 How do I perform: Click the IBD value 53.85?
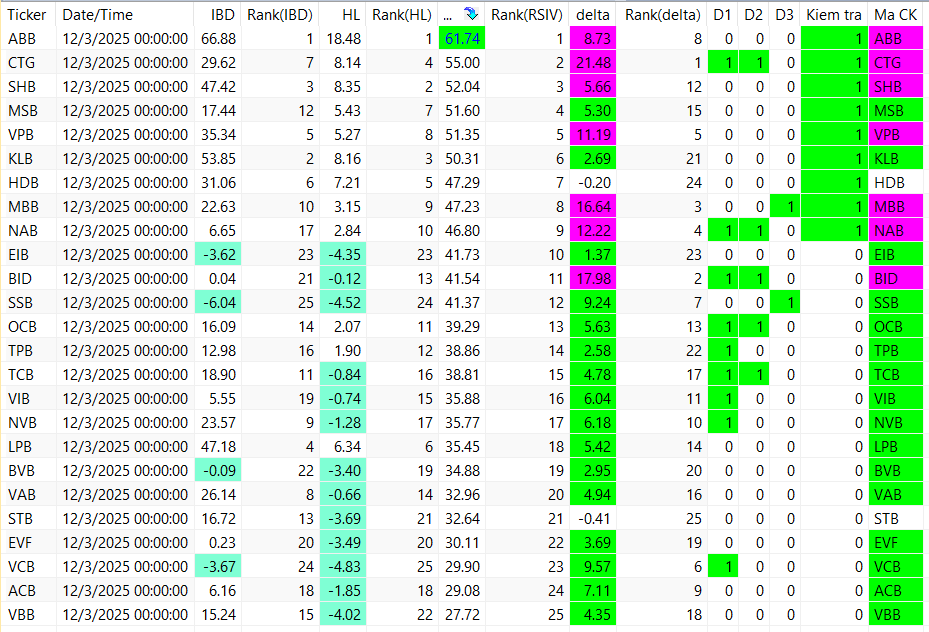coord(218,159)
